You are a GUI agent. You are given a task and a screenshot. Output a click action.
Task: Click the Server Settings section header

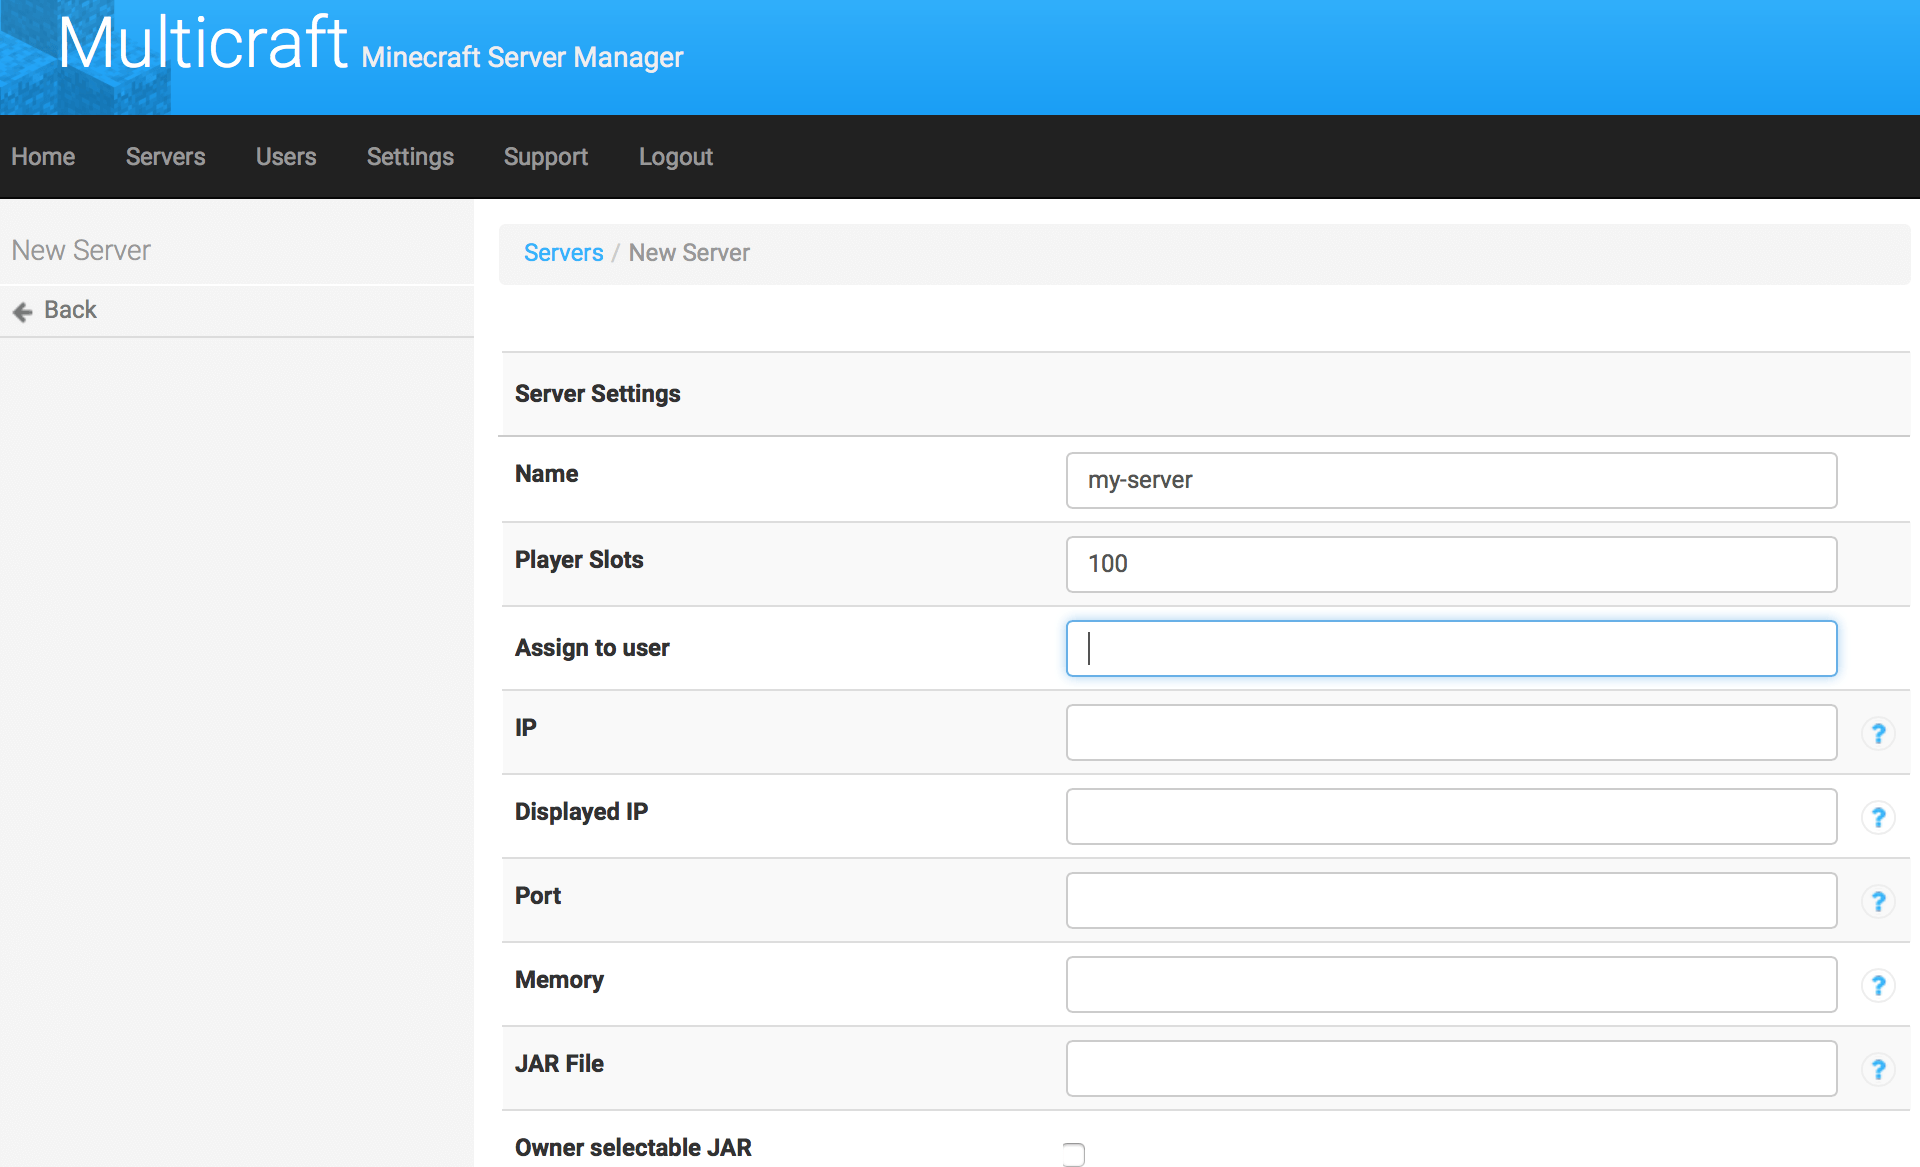coord(597,394)
